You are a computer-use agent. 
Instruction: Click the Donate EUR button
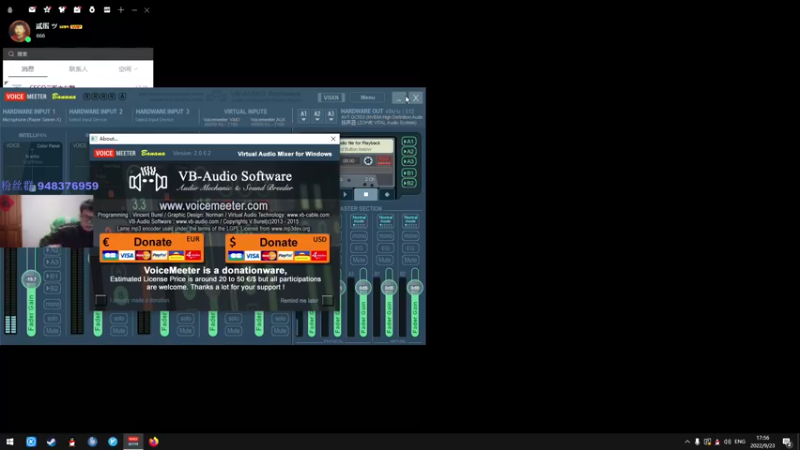click(152, 248)
